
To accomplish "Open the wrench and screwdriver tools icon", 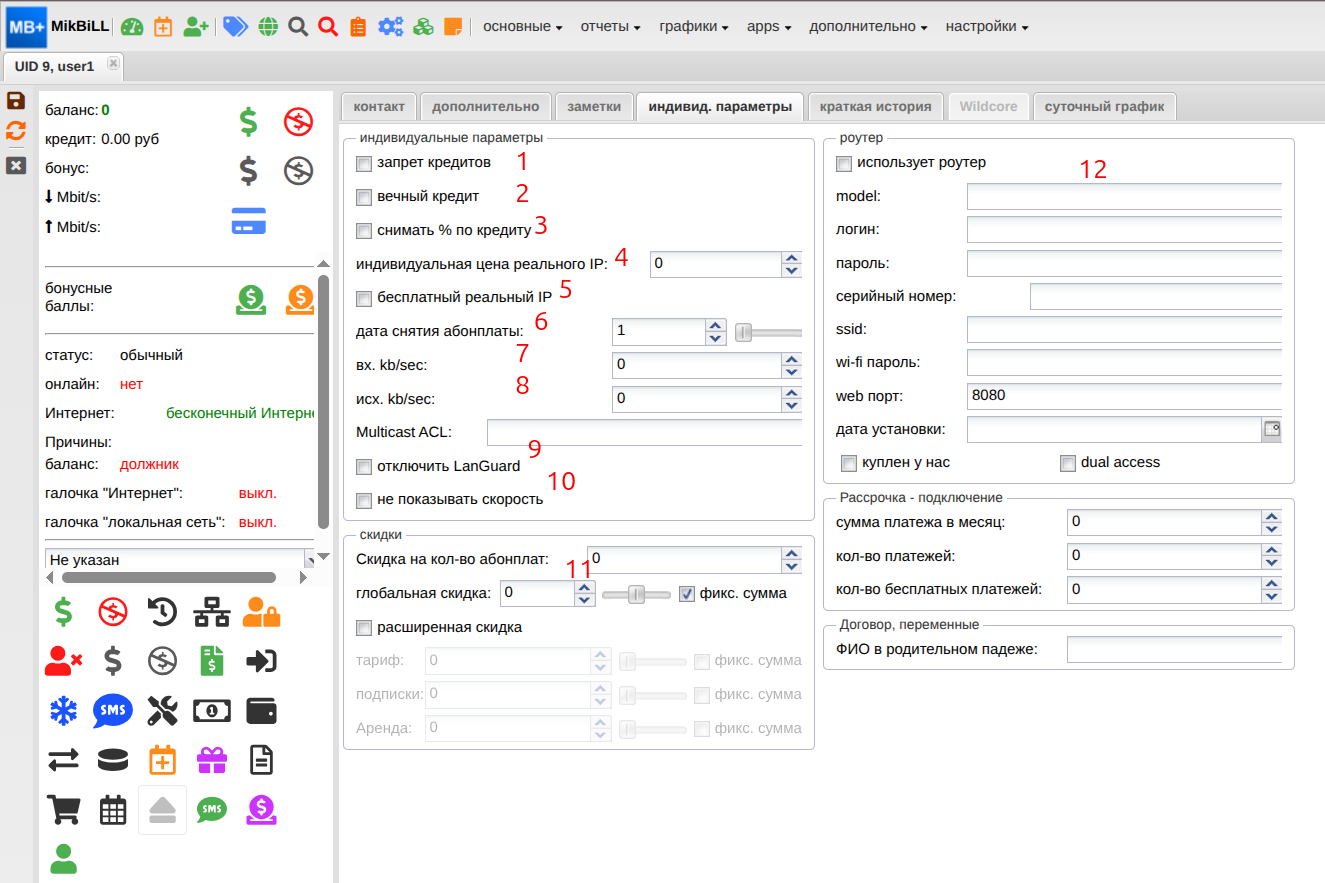I will (x=162, y=710).
